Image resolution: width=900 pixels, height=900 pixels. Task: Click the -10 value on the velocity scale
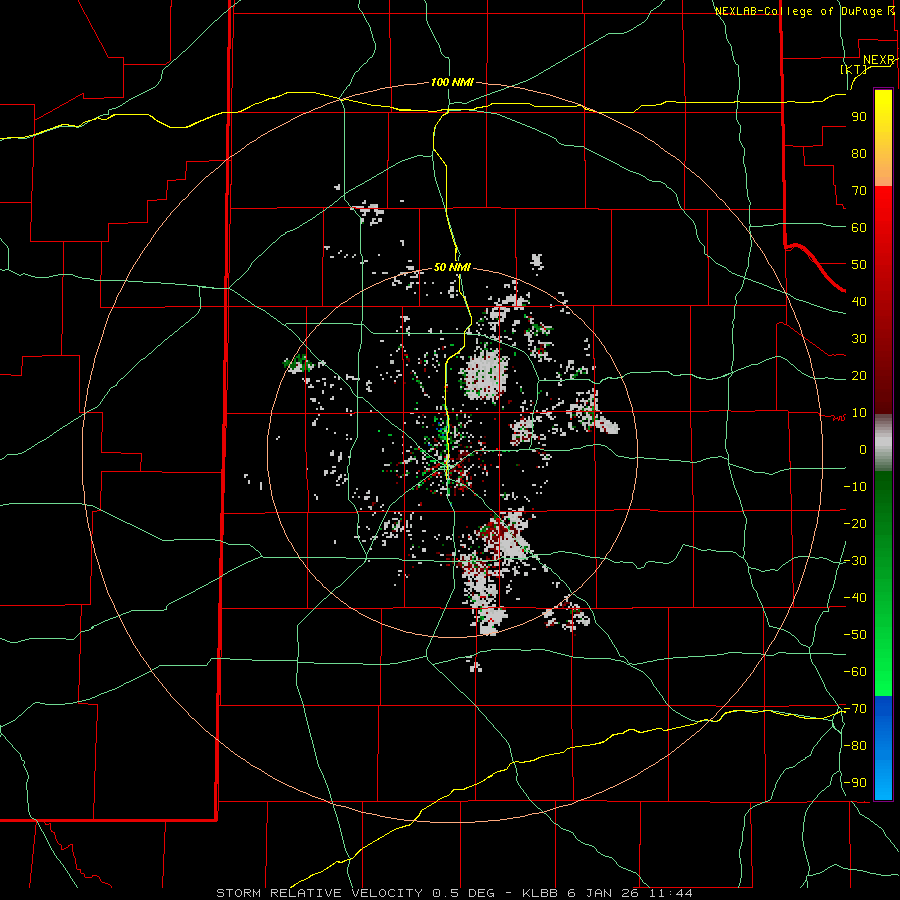[x=855, y=487]
